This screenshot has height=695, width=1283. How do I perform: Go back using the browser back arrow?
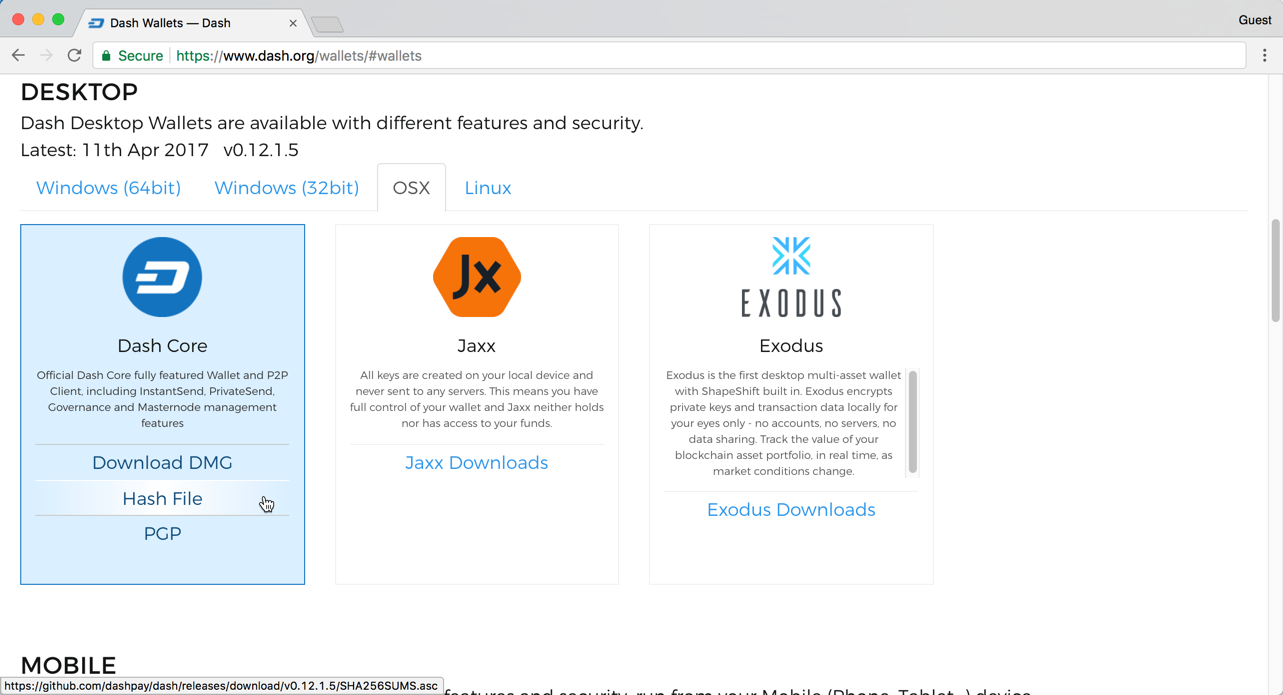point(18,56)
